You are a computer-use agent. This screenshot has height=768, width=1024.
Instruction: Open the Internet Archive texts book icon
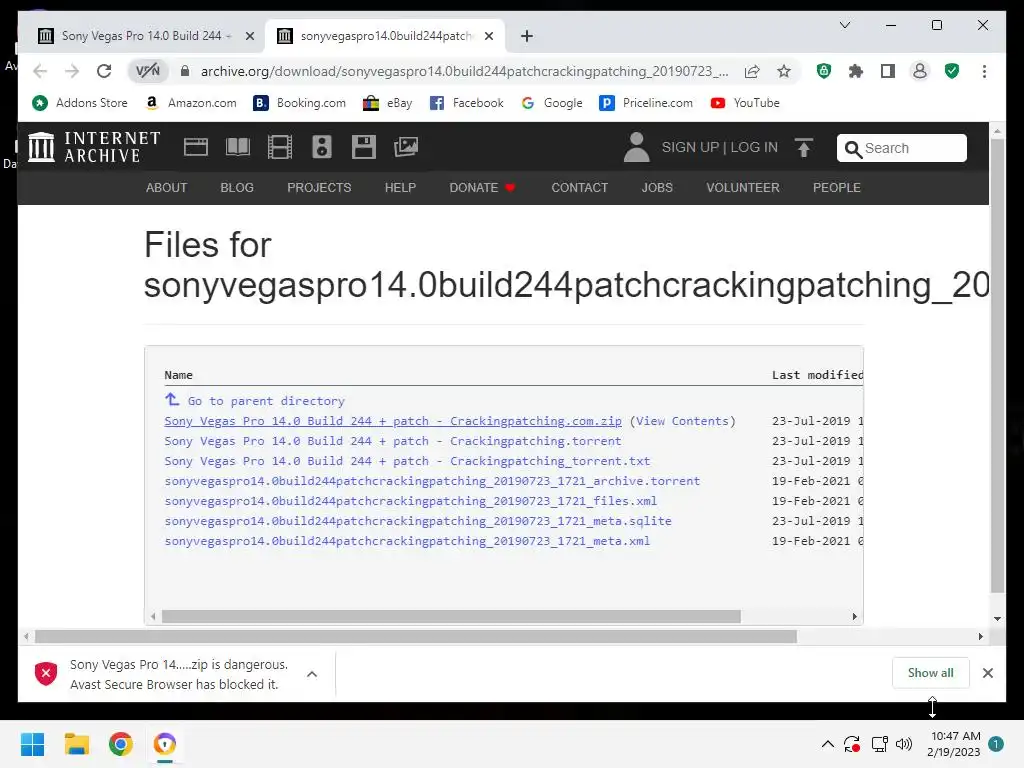pyautogui.click(x=238, y=147)
